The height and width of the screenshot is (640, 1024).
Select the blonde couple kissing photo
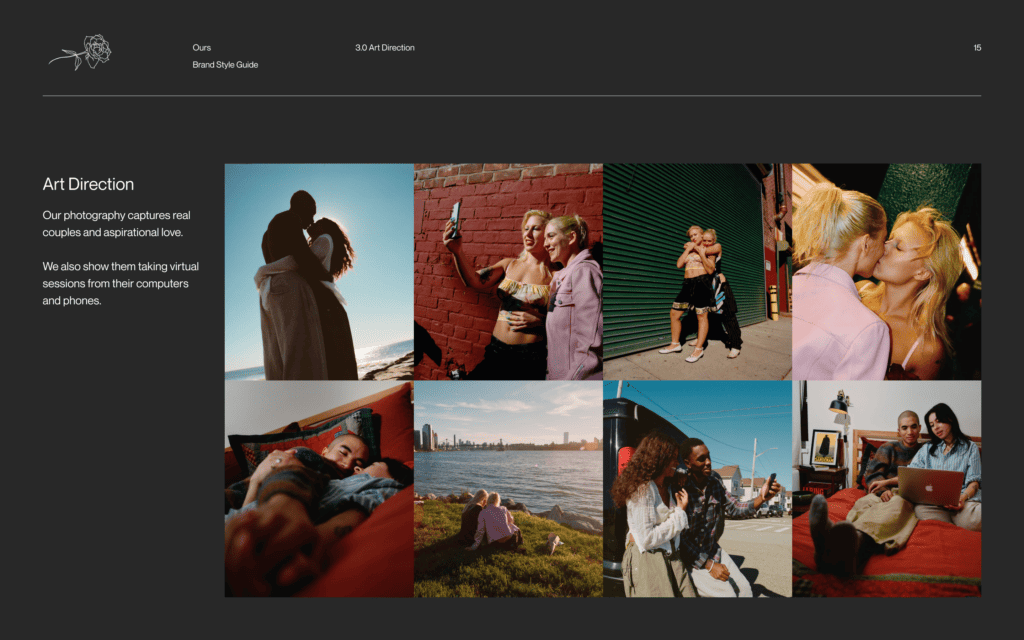point(886,271)
